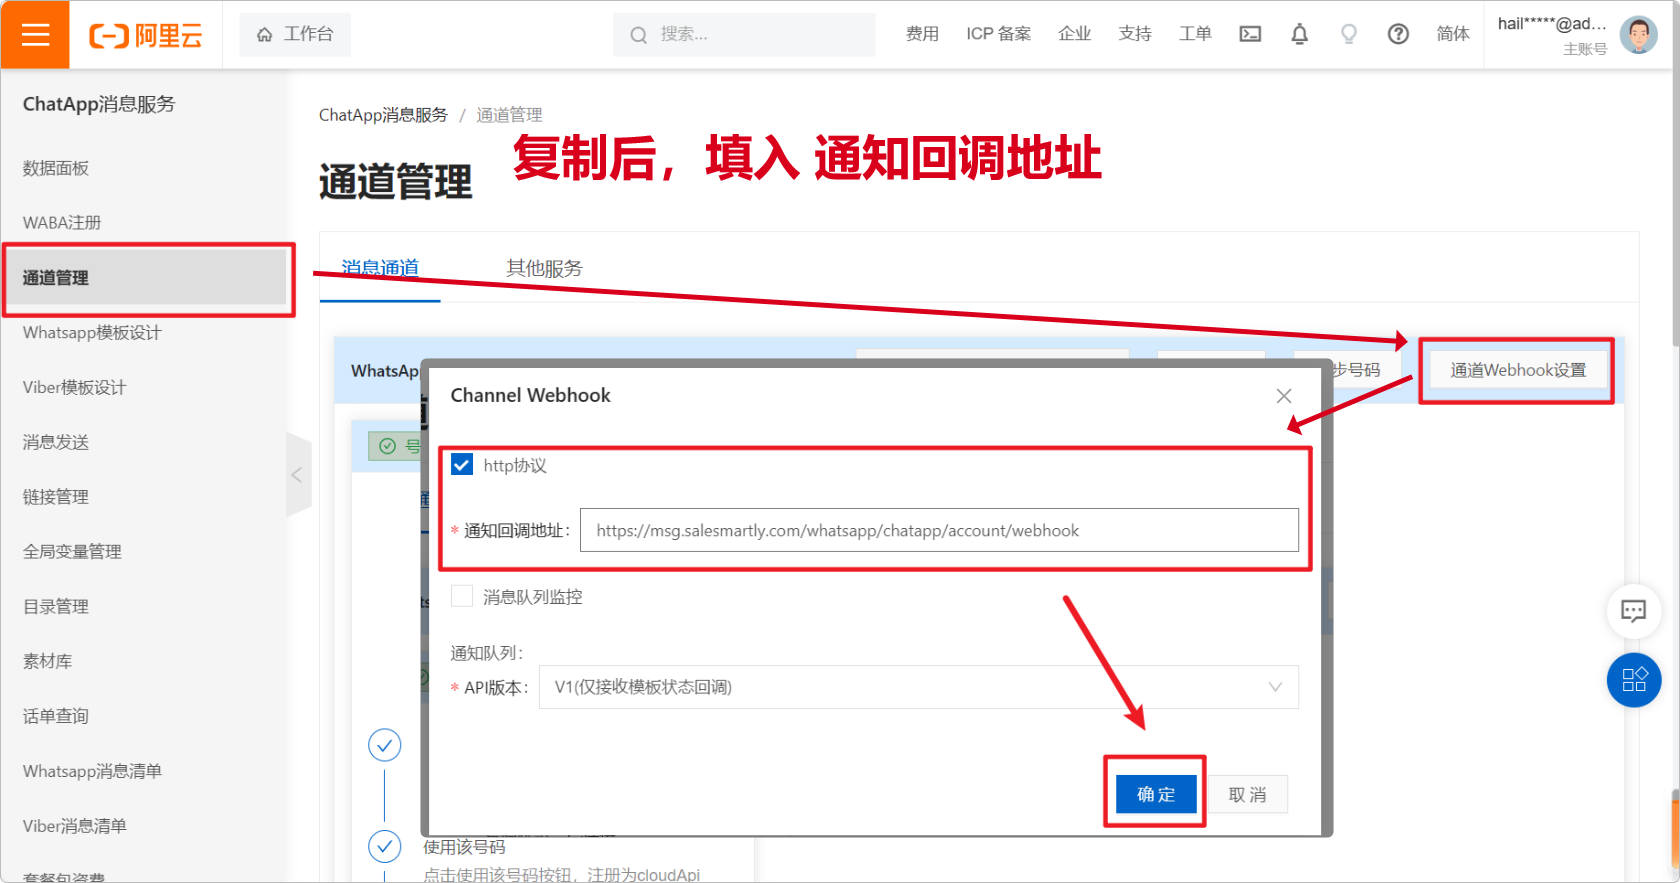This screenshot has width=1680, height=883.
Task: Open the chat feedback floating icon
Action: 1633,610
